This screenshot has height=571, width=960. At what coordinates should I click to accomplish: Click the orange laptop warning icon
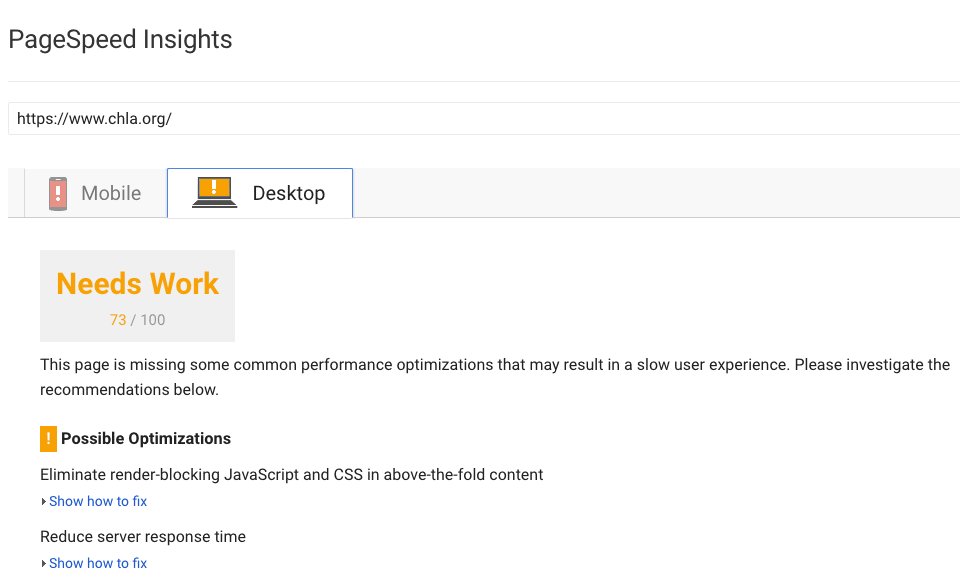click(214, 192)
